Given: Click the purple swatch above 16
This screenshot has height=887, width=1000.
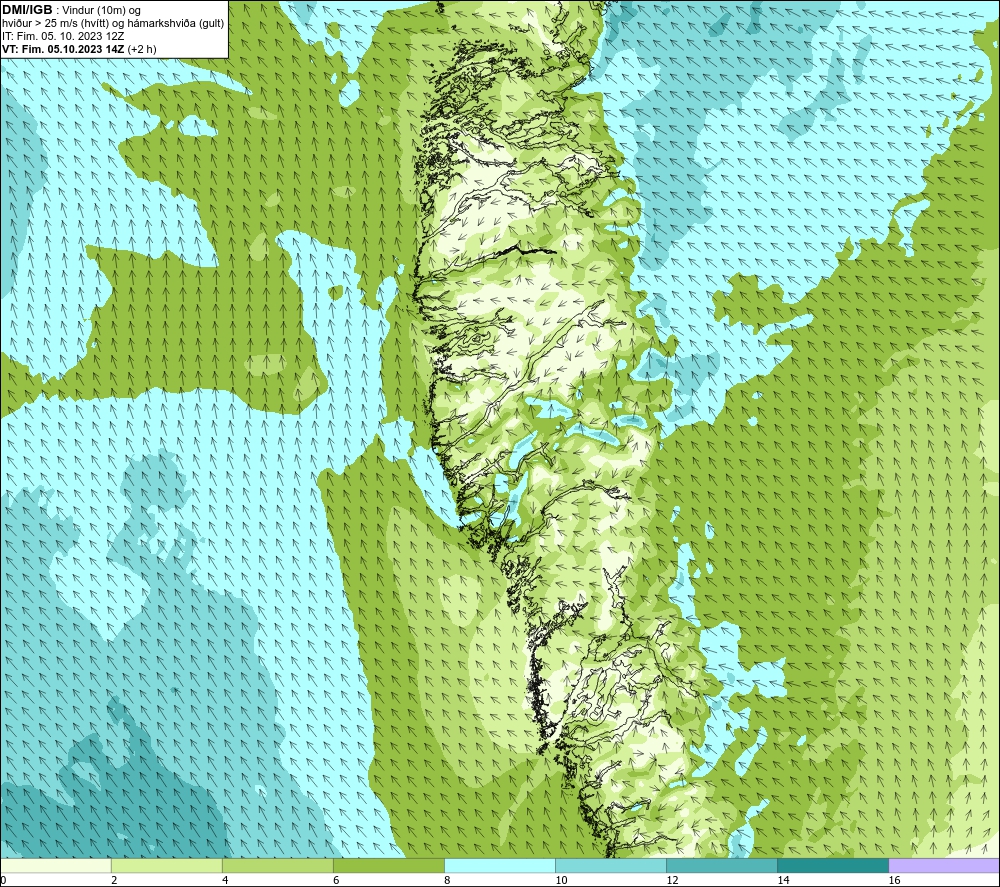Looking at the screenshot, I should point(944,865).
